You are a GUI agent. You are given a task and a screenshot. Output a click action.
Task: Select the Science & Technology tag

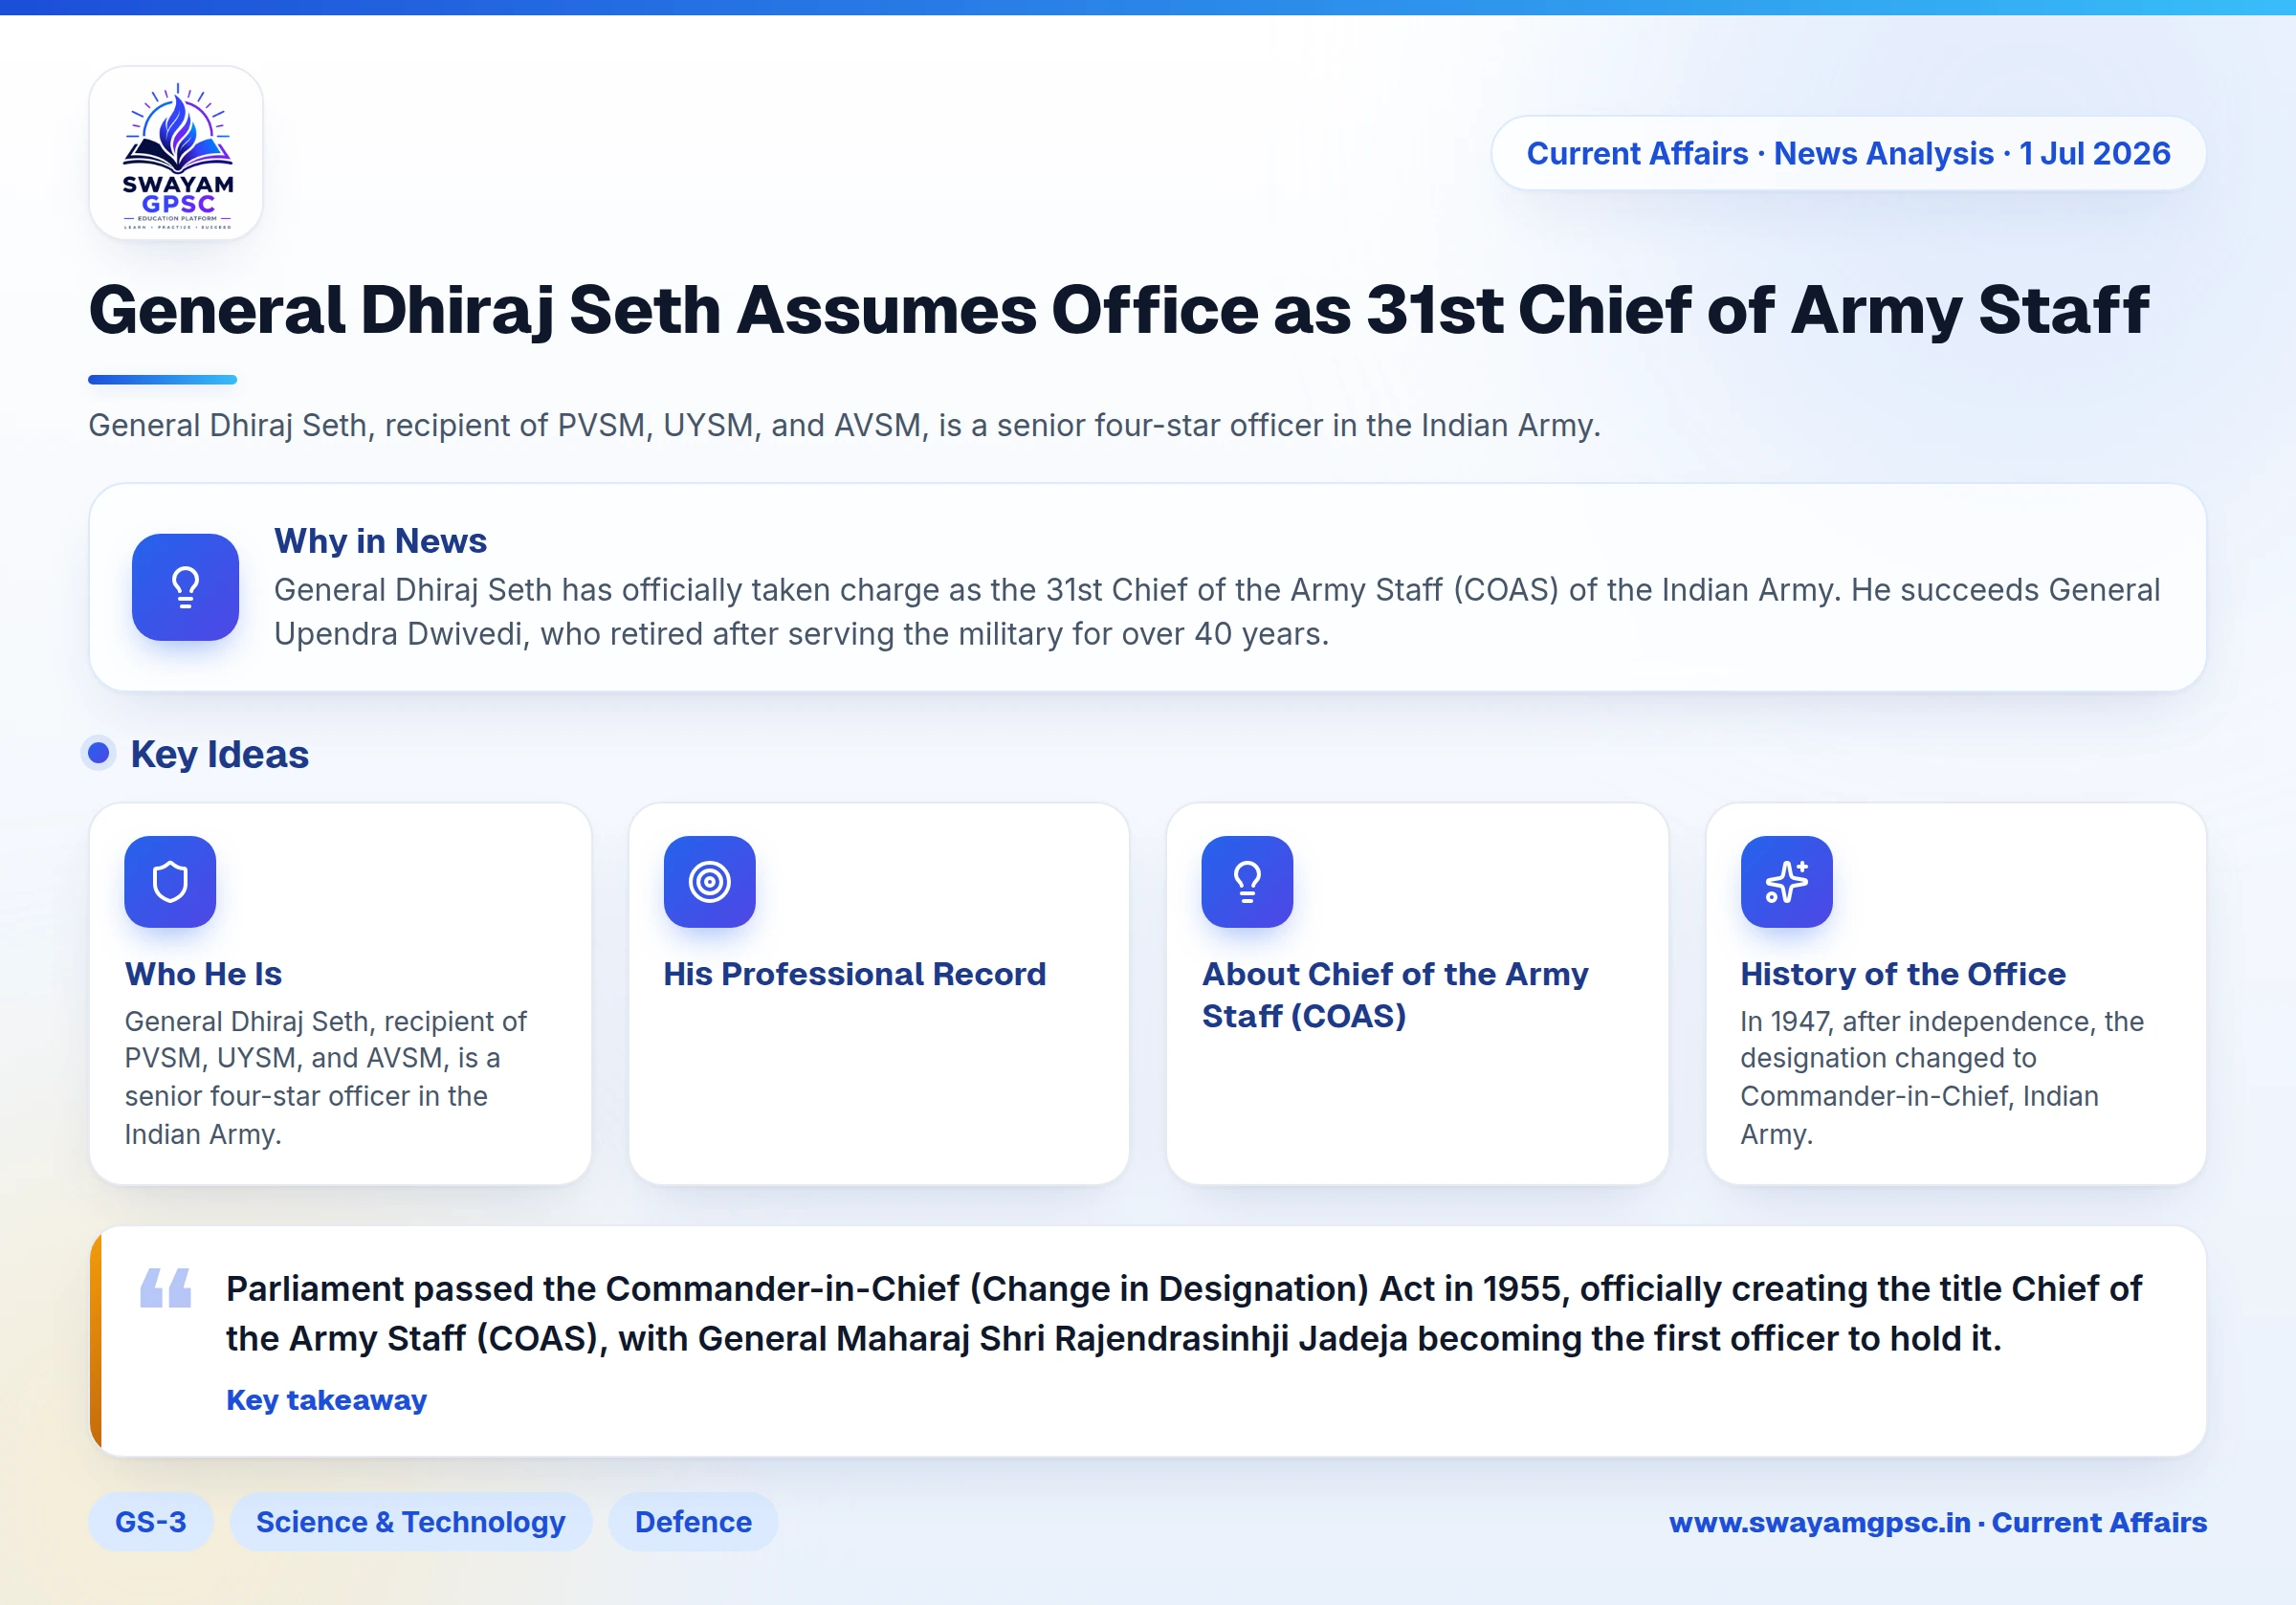410,1522
